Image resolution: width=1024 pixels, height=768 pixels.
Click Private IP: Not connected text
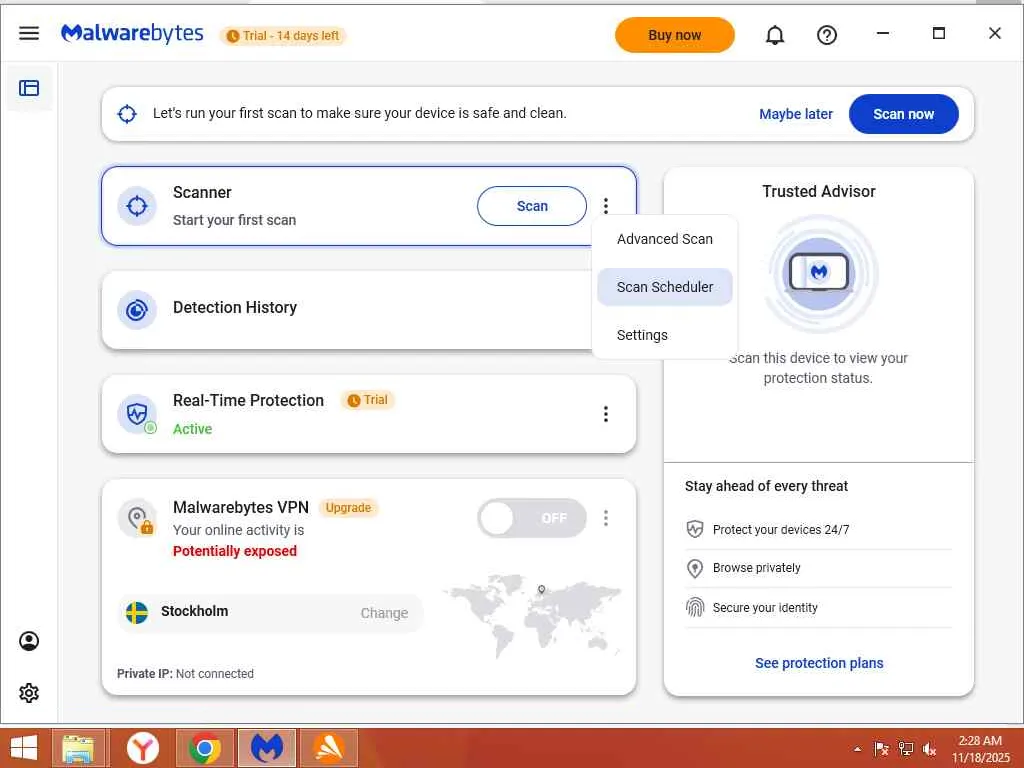[185, 674]
